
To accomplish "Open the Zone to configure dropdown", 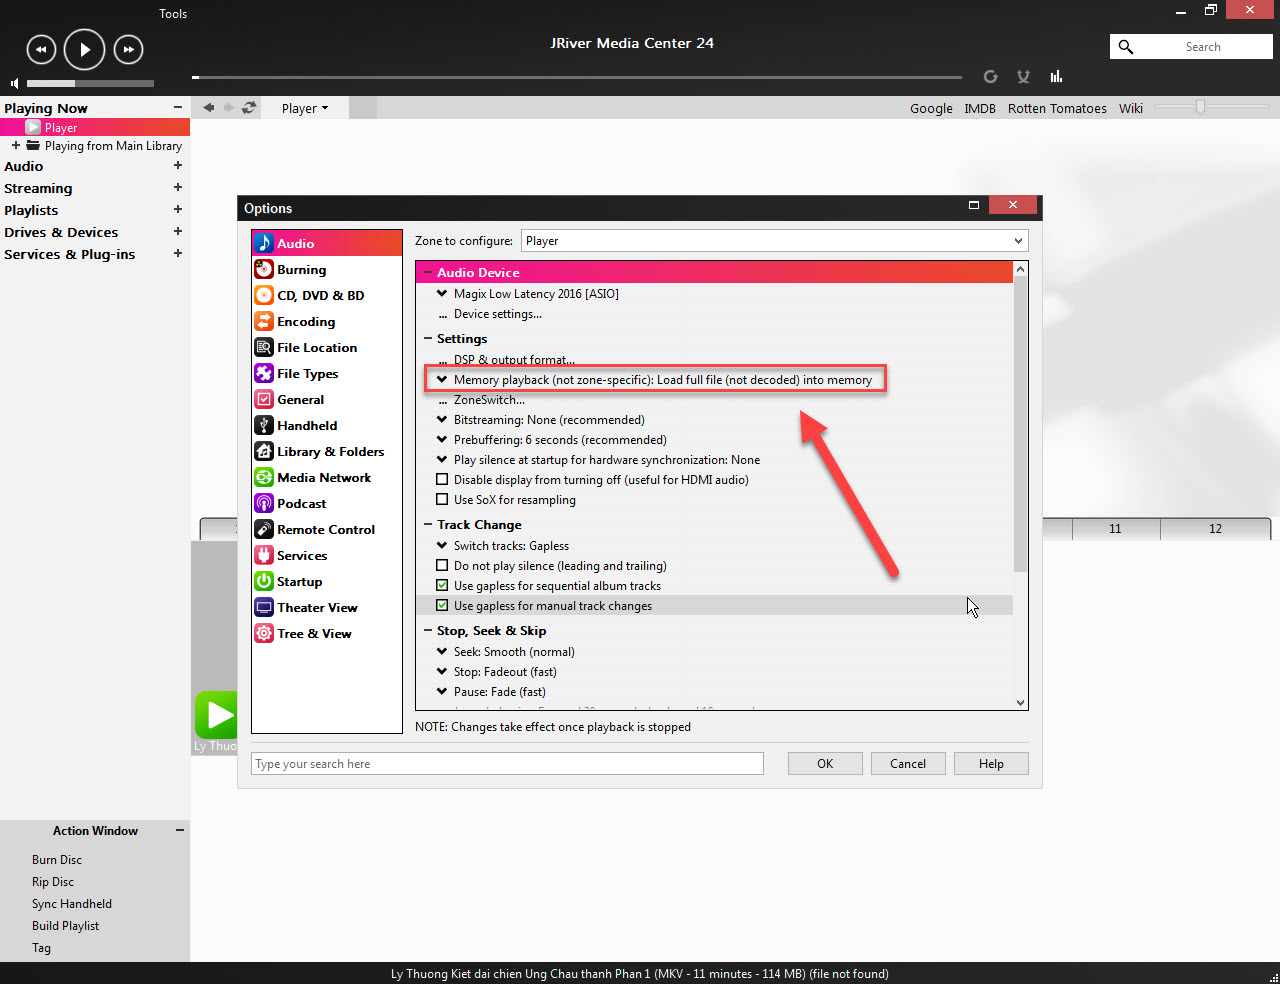I will click(x=774, y=241).
